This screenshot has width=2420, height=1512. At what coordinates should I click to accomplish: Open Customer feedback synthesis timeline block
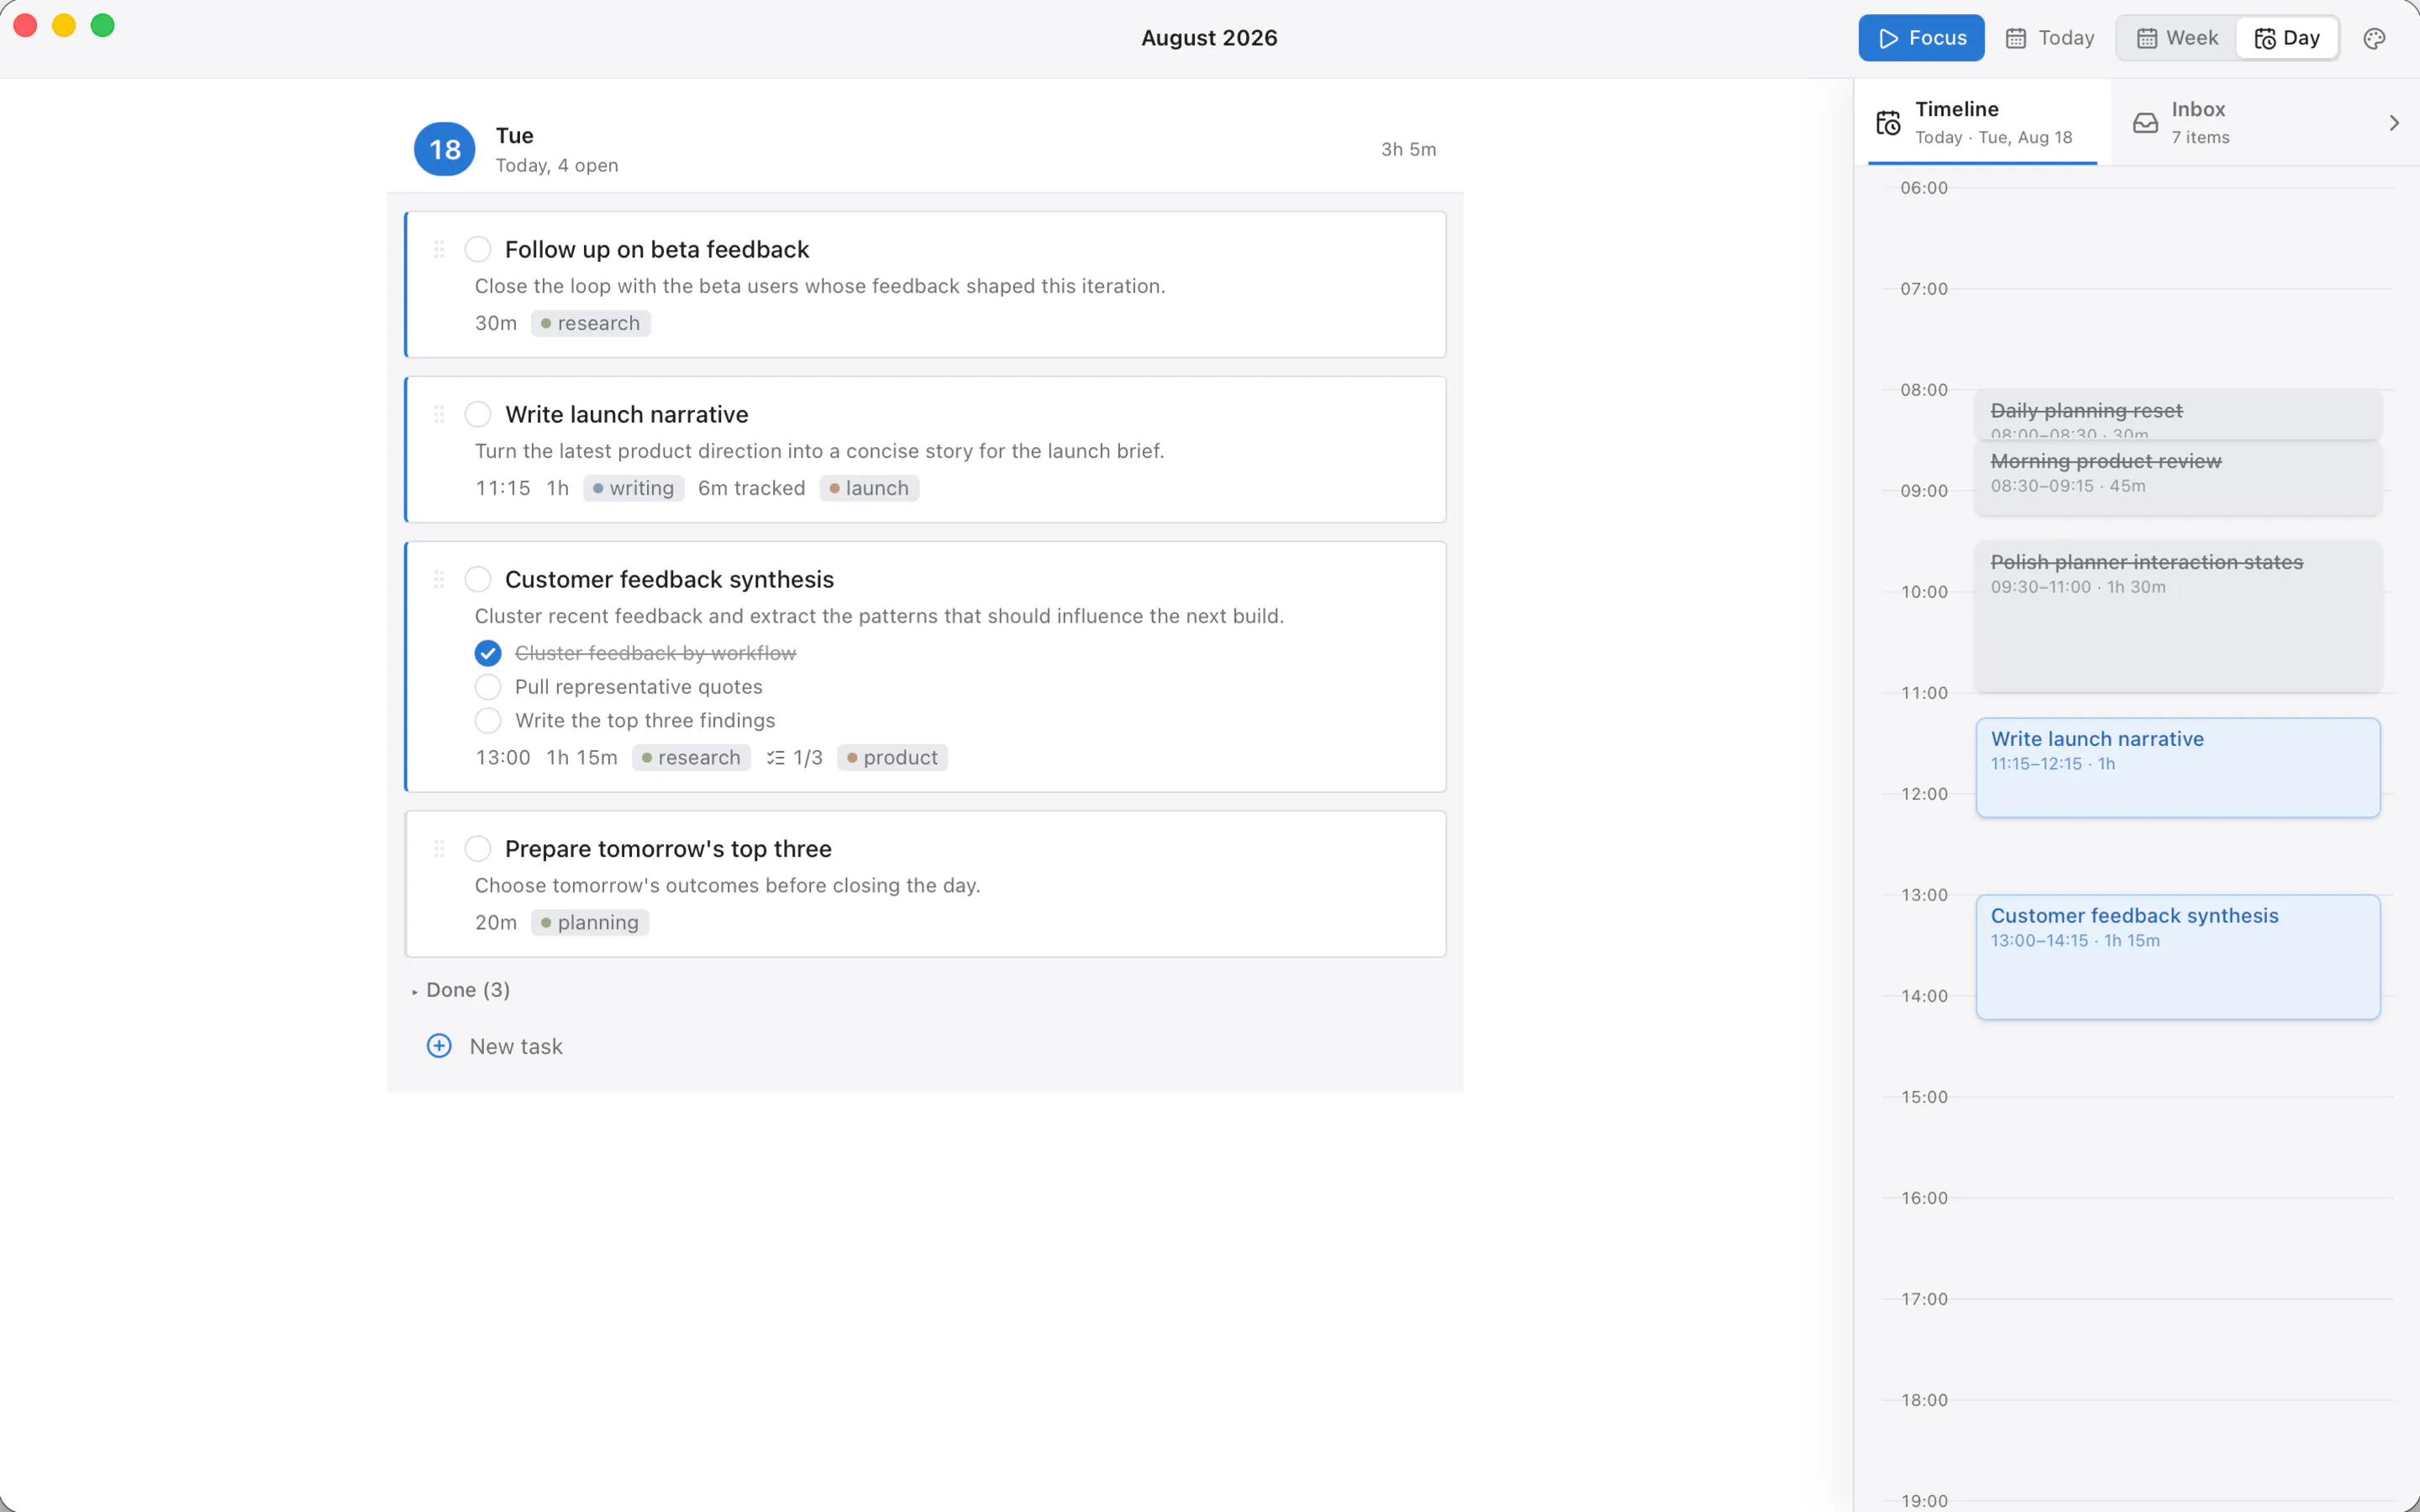[2178, 957]
